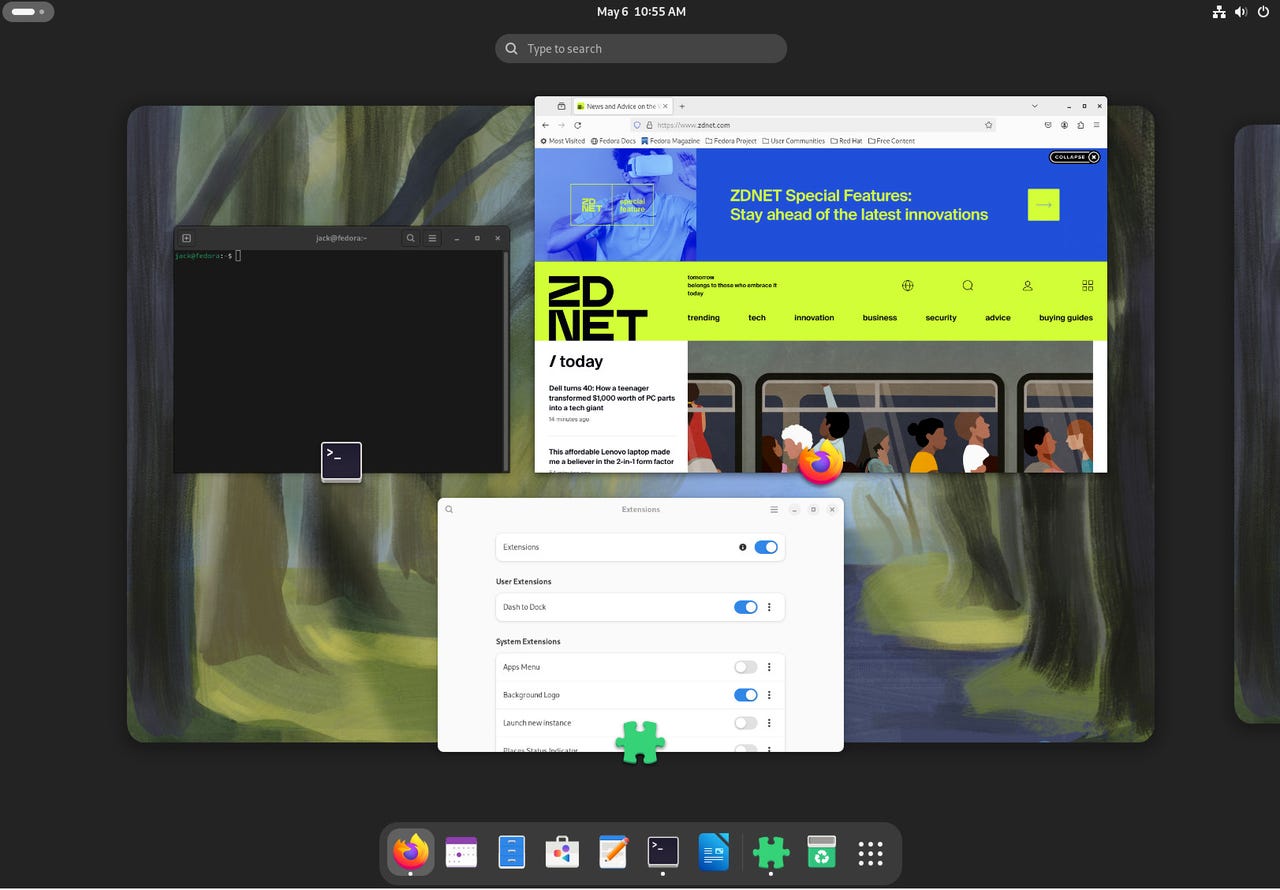Image resolution: width=1280 pixels, height=890 pixels.
Task: Open a new tab in Firefox
Action: [x=682, y=106]
